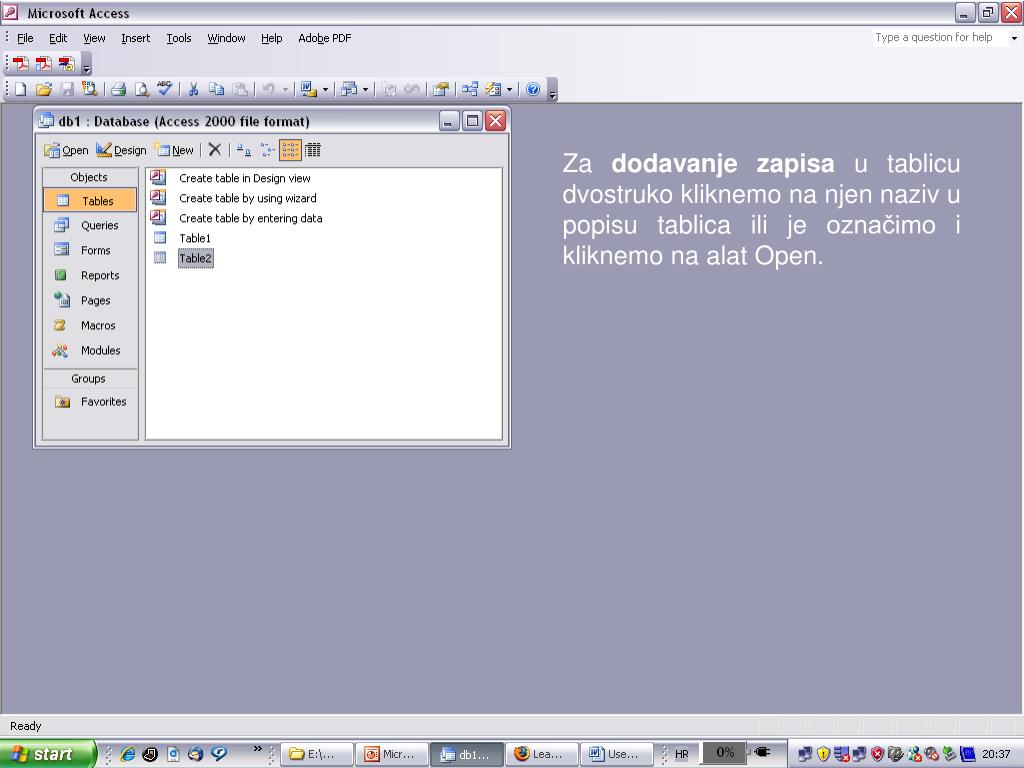The width and height of the screenshot is (1024, 768).
Task: Select Modules in the Objects pane
Action: point(90,350)
